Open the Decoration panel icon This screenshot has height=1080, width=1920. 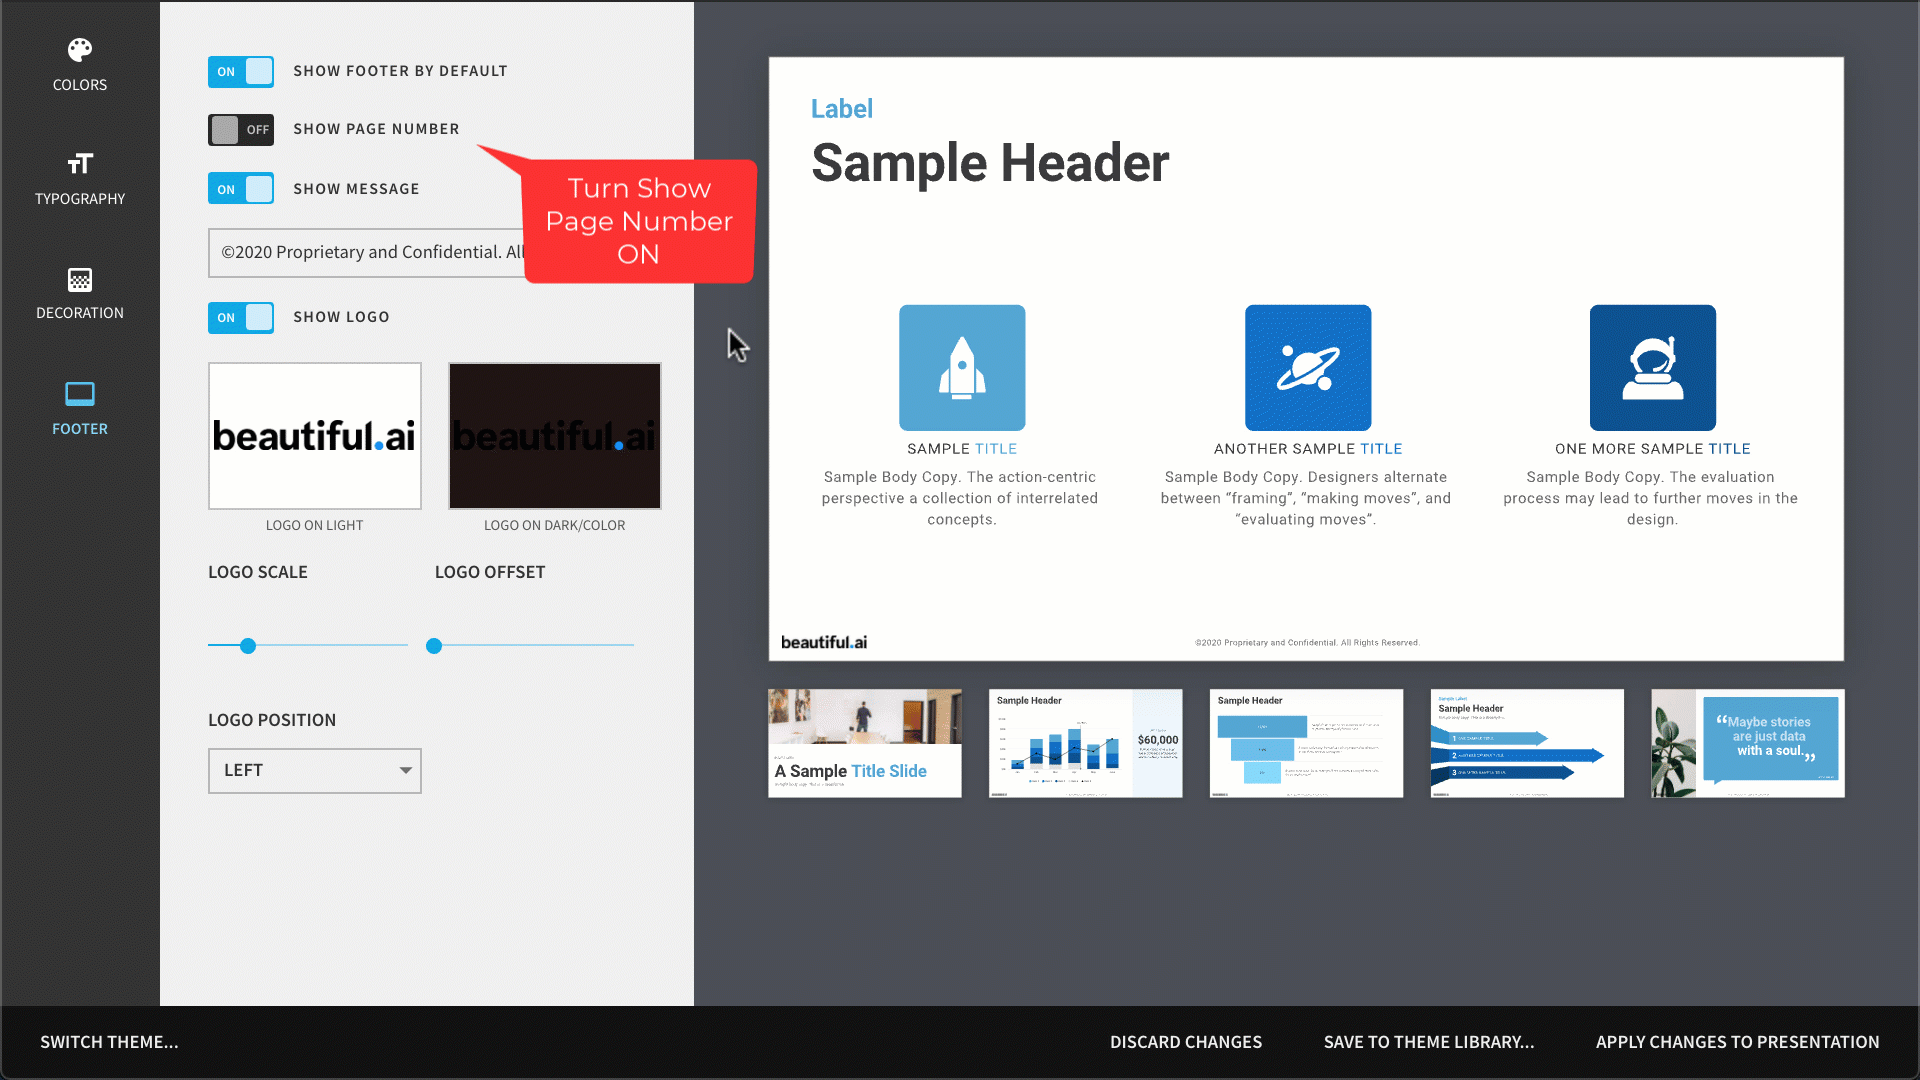tap(80, 280)
